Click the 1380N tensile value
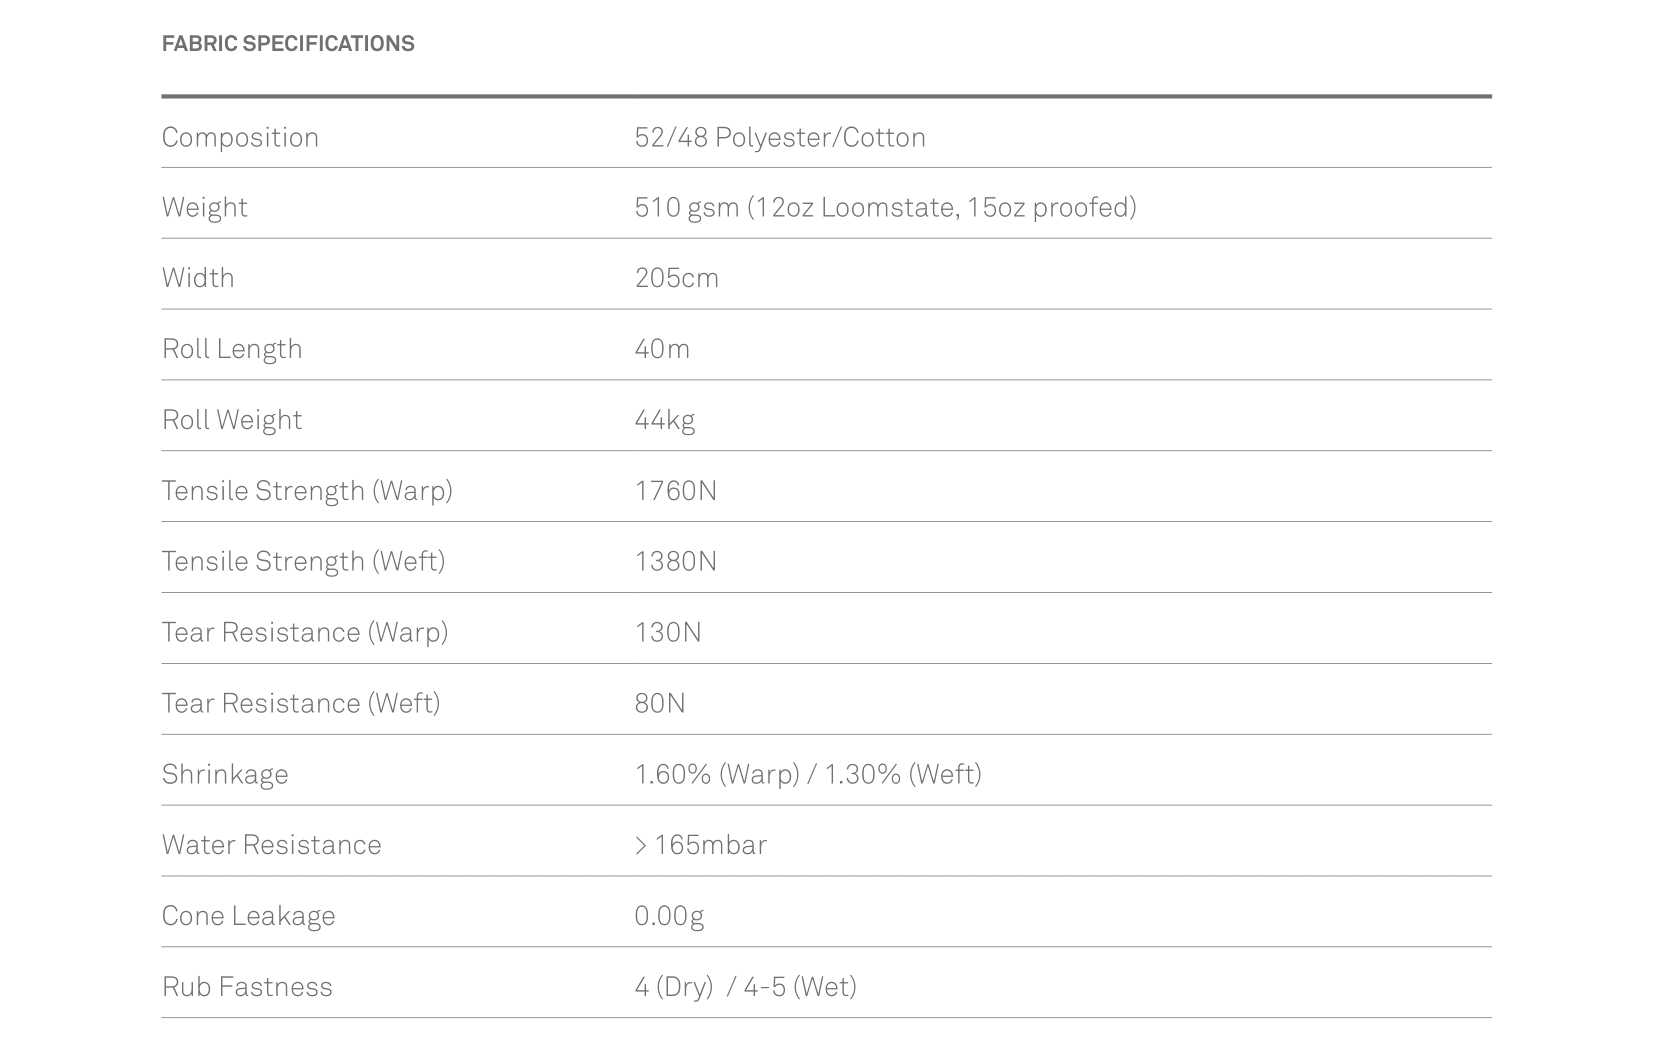This screenshot has width=1653, height=1063. [x=675, y=561]
